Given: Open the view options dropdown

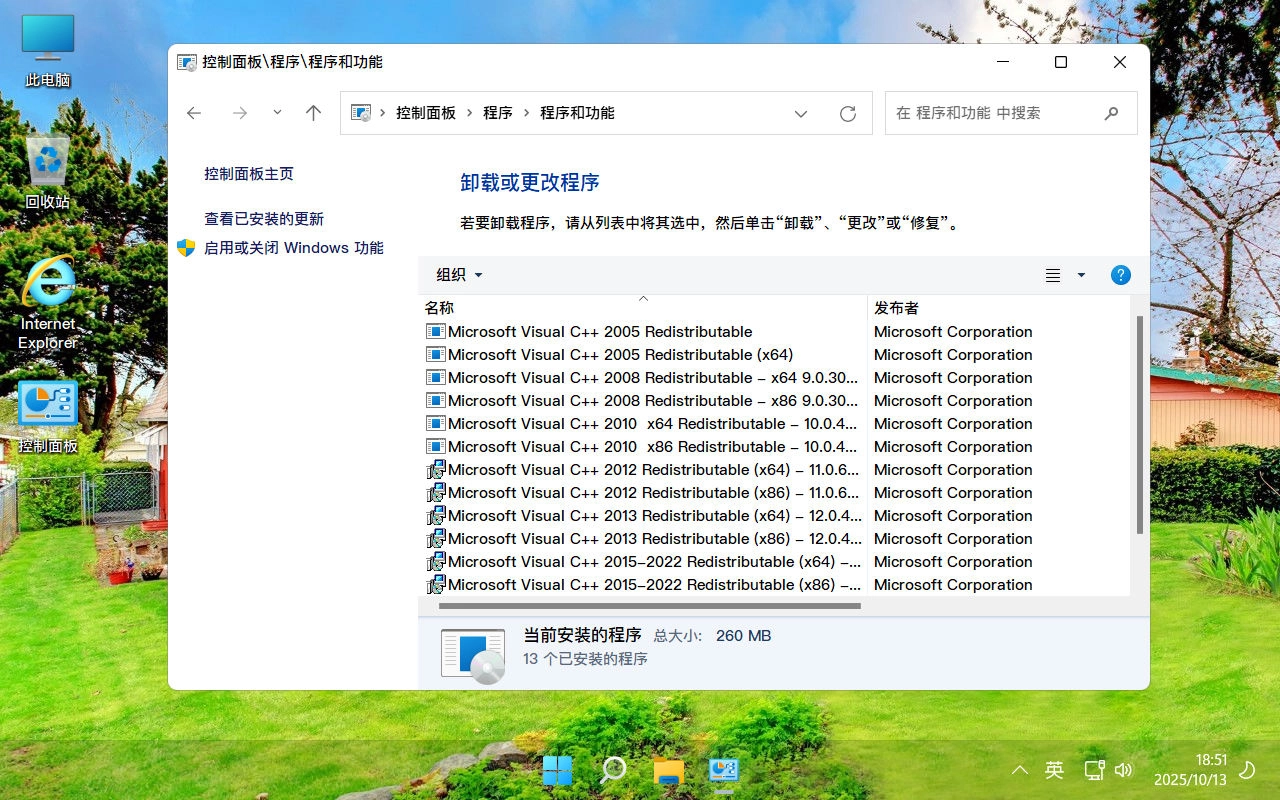Looking at the screenshot, I should [1063, 275].
